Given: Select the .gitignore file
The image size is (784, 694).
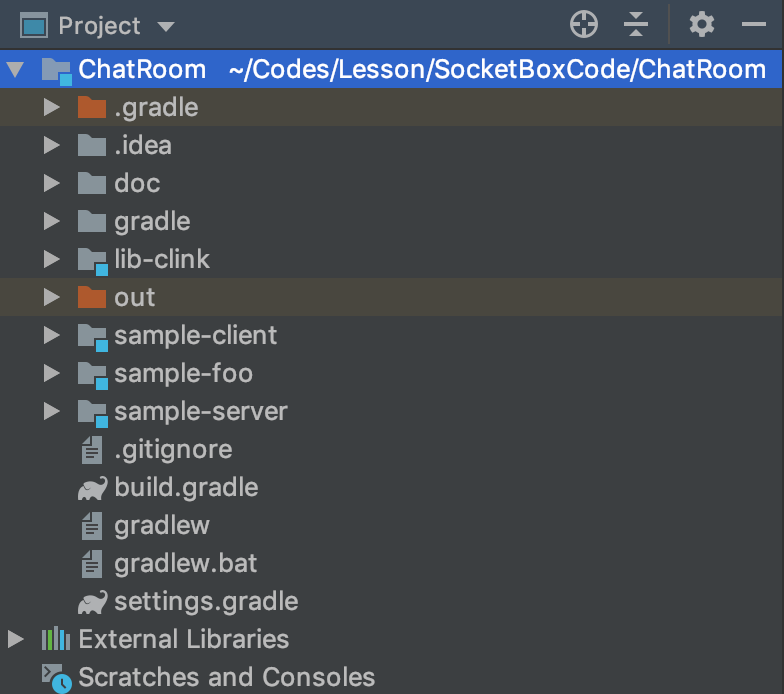Looking at the screenshot, I should 173,450.
